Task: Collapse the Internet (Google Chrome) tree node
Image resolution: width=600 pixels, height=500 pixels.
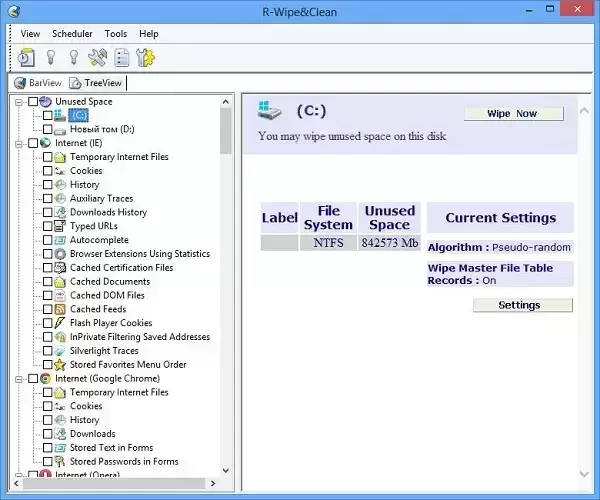Action: click(x=19, y=379)
